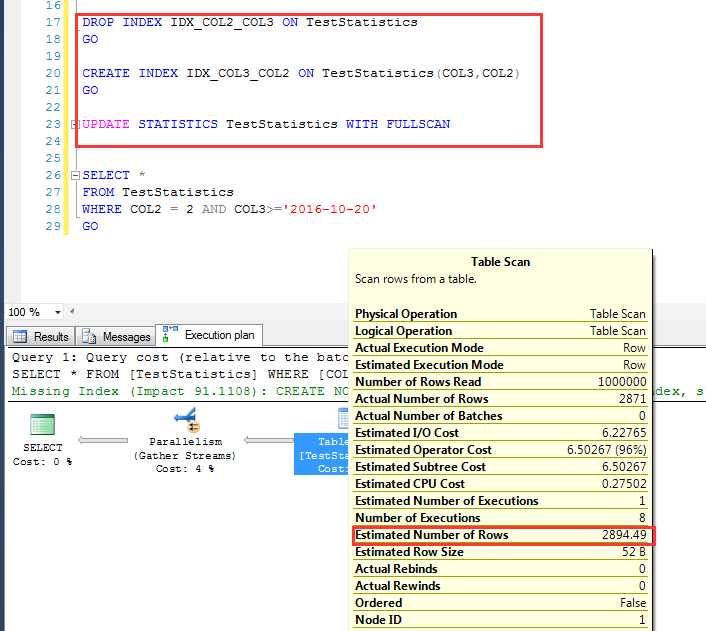706x631 pixels.
Task: Click the WHERE COL2 = 2 clause line
Action: pyautogui.click(x=229, y=209)
